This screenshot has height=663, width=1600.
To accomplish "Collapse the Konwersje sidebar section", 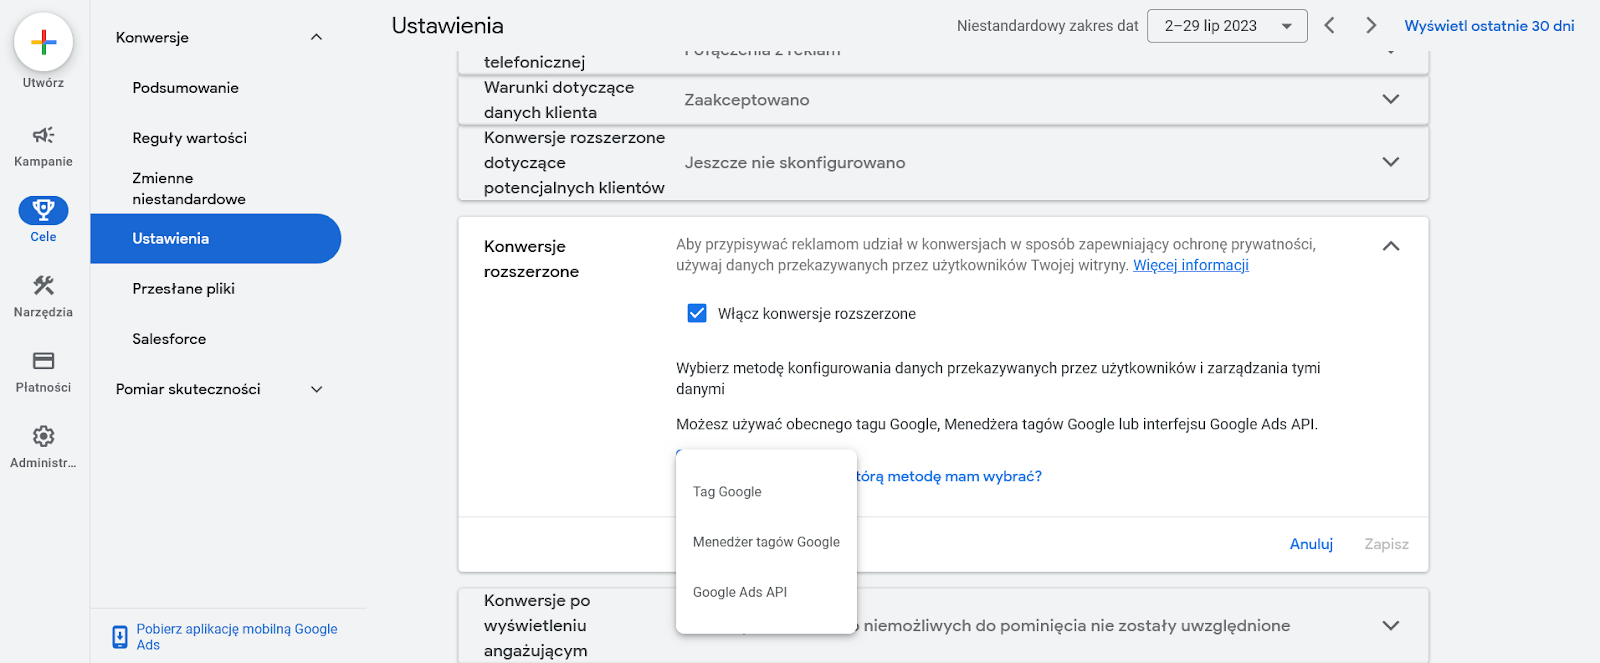I will [316, 37].
